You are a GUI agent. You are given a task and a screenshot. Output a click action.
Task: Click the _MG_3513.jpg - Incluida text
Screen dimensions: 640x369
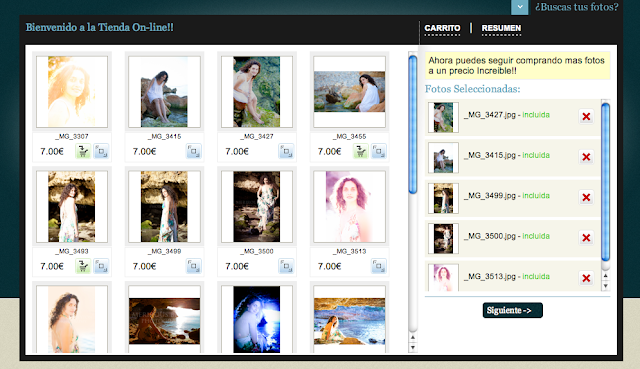point(507,276)
